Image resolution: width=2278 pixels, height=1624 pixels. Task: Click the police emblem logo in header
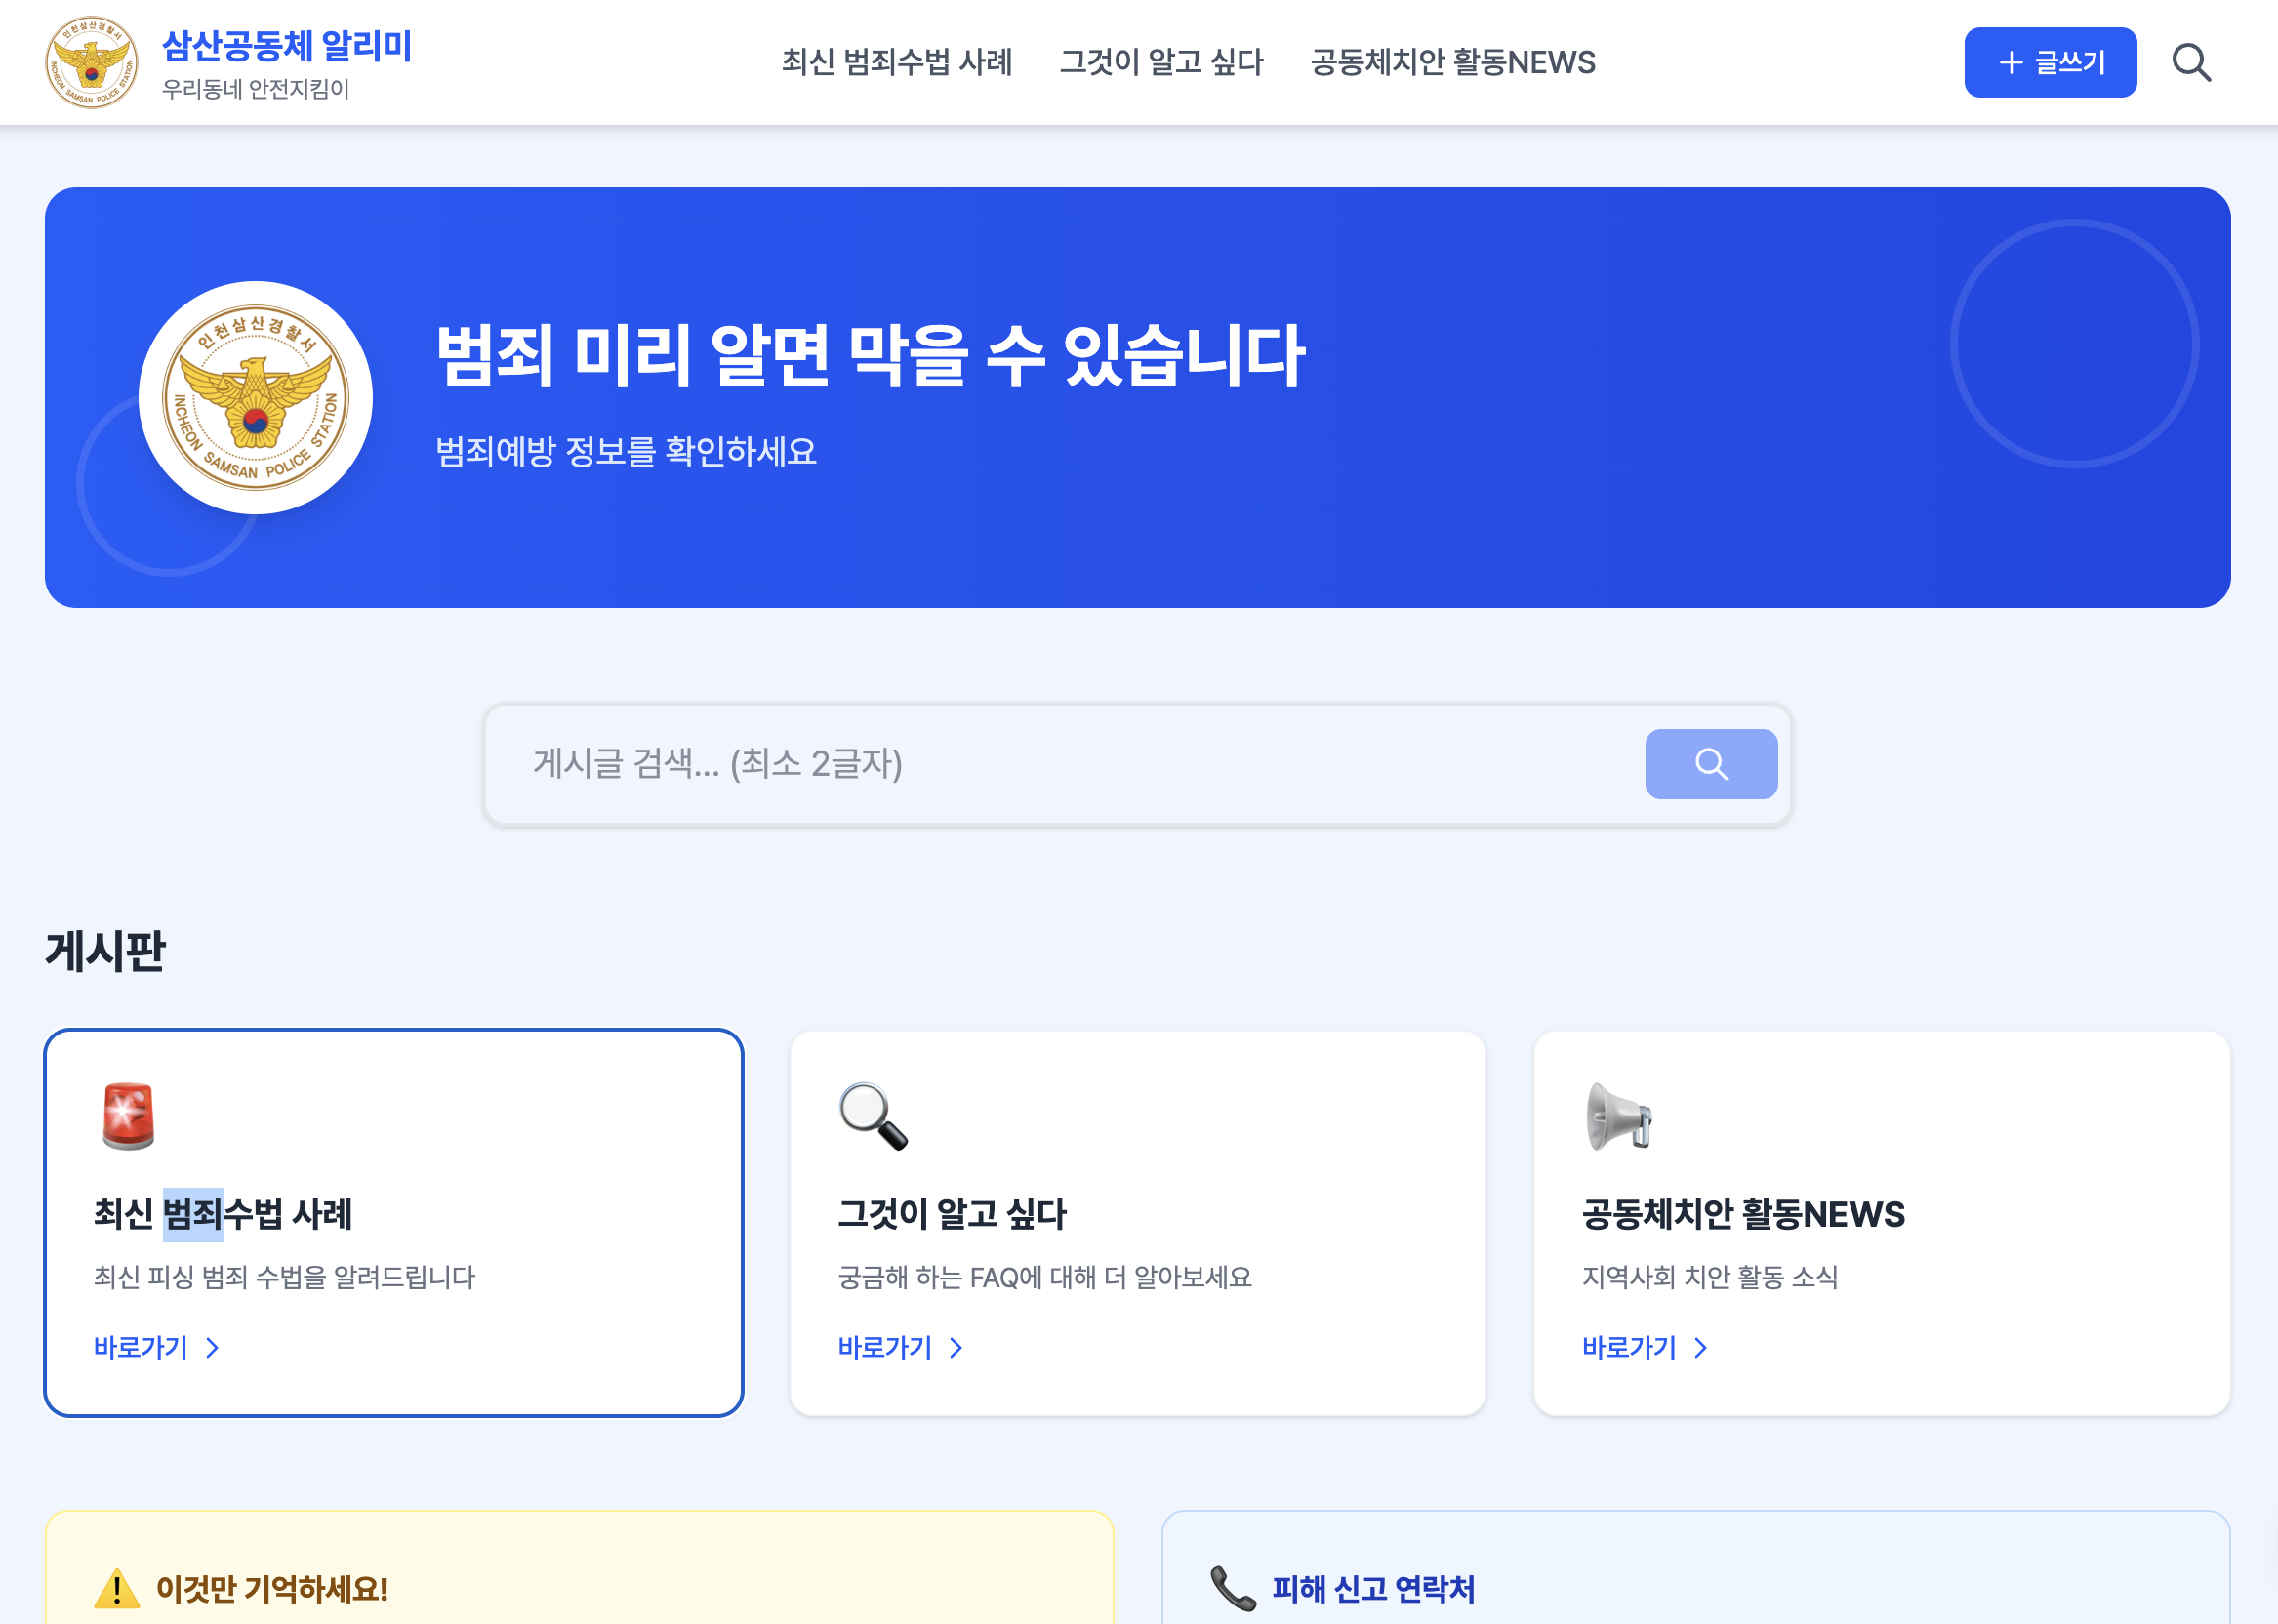(92, 63)
